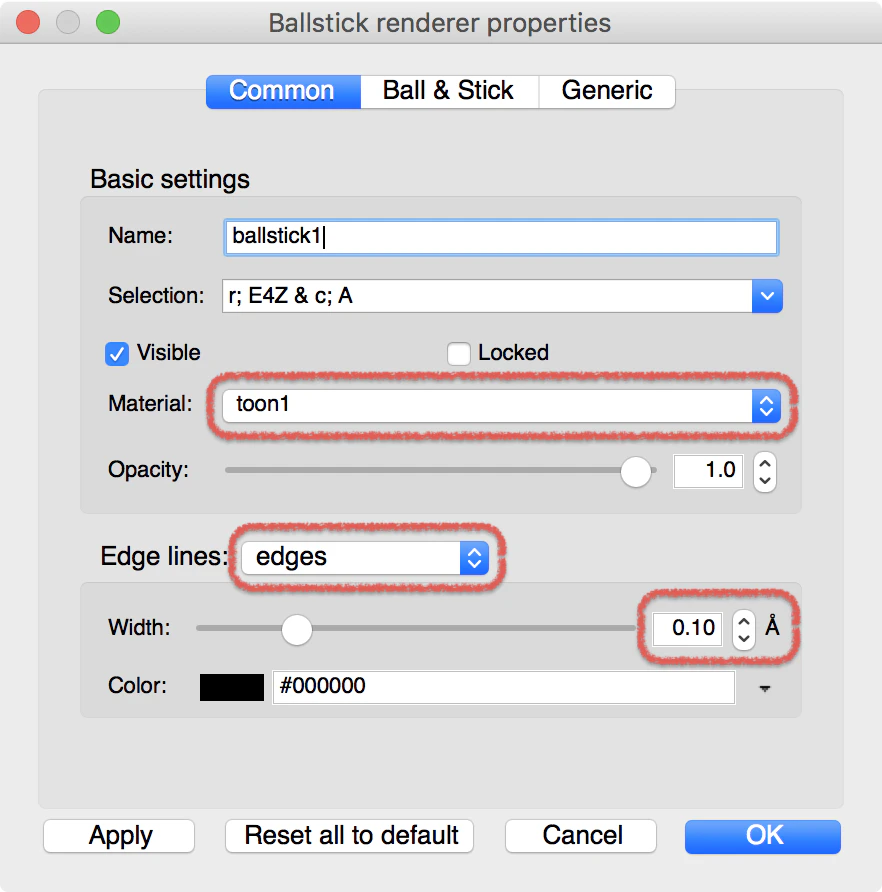
Task: Expand the color options dropdown arrow
Action: (x=765, y=688)
